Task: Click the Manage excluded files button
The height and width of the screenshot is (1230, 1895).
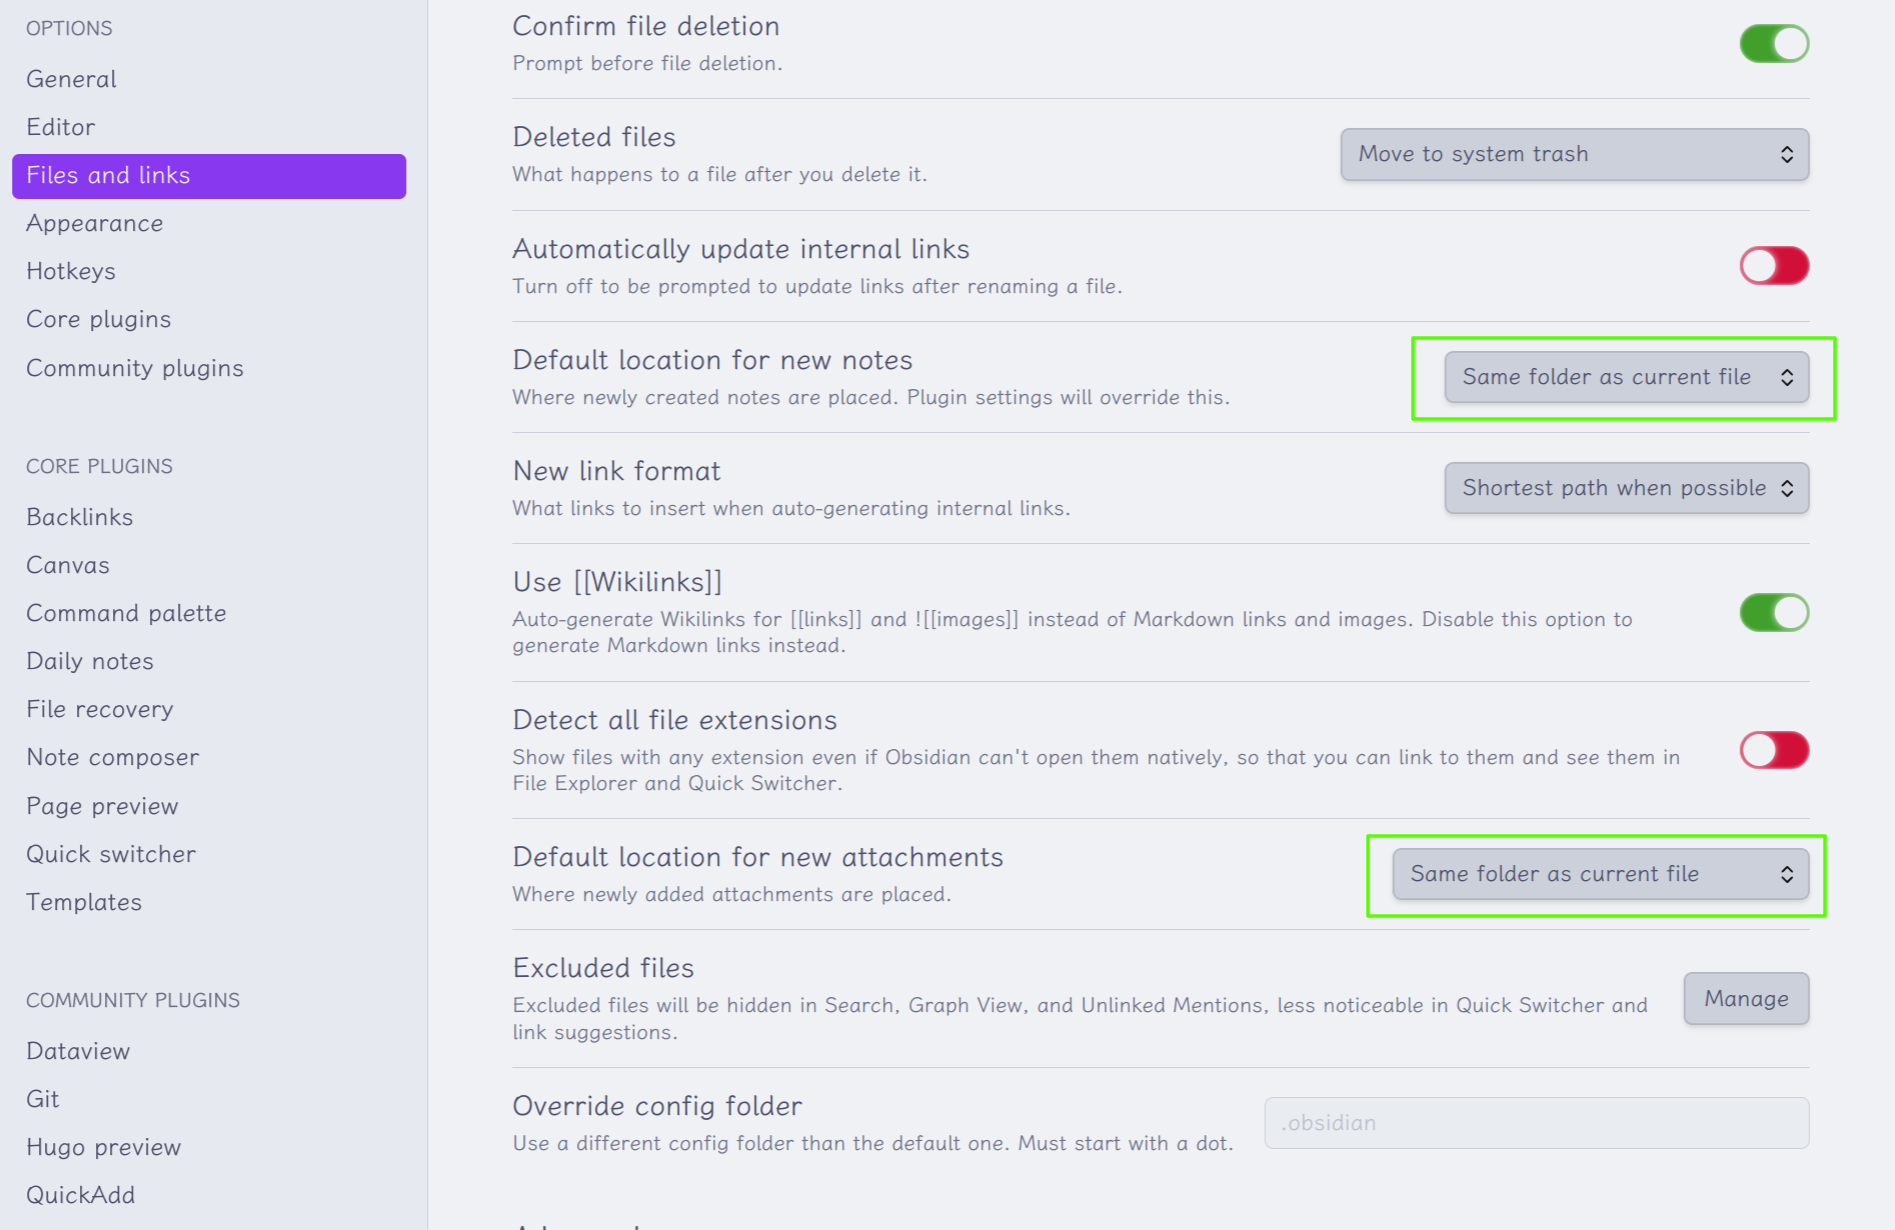Action: pyautogui.click(x=1746, y=999)
